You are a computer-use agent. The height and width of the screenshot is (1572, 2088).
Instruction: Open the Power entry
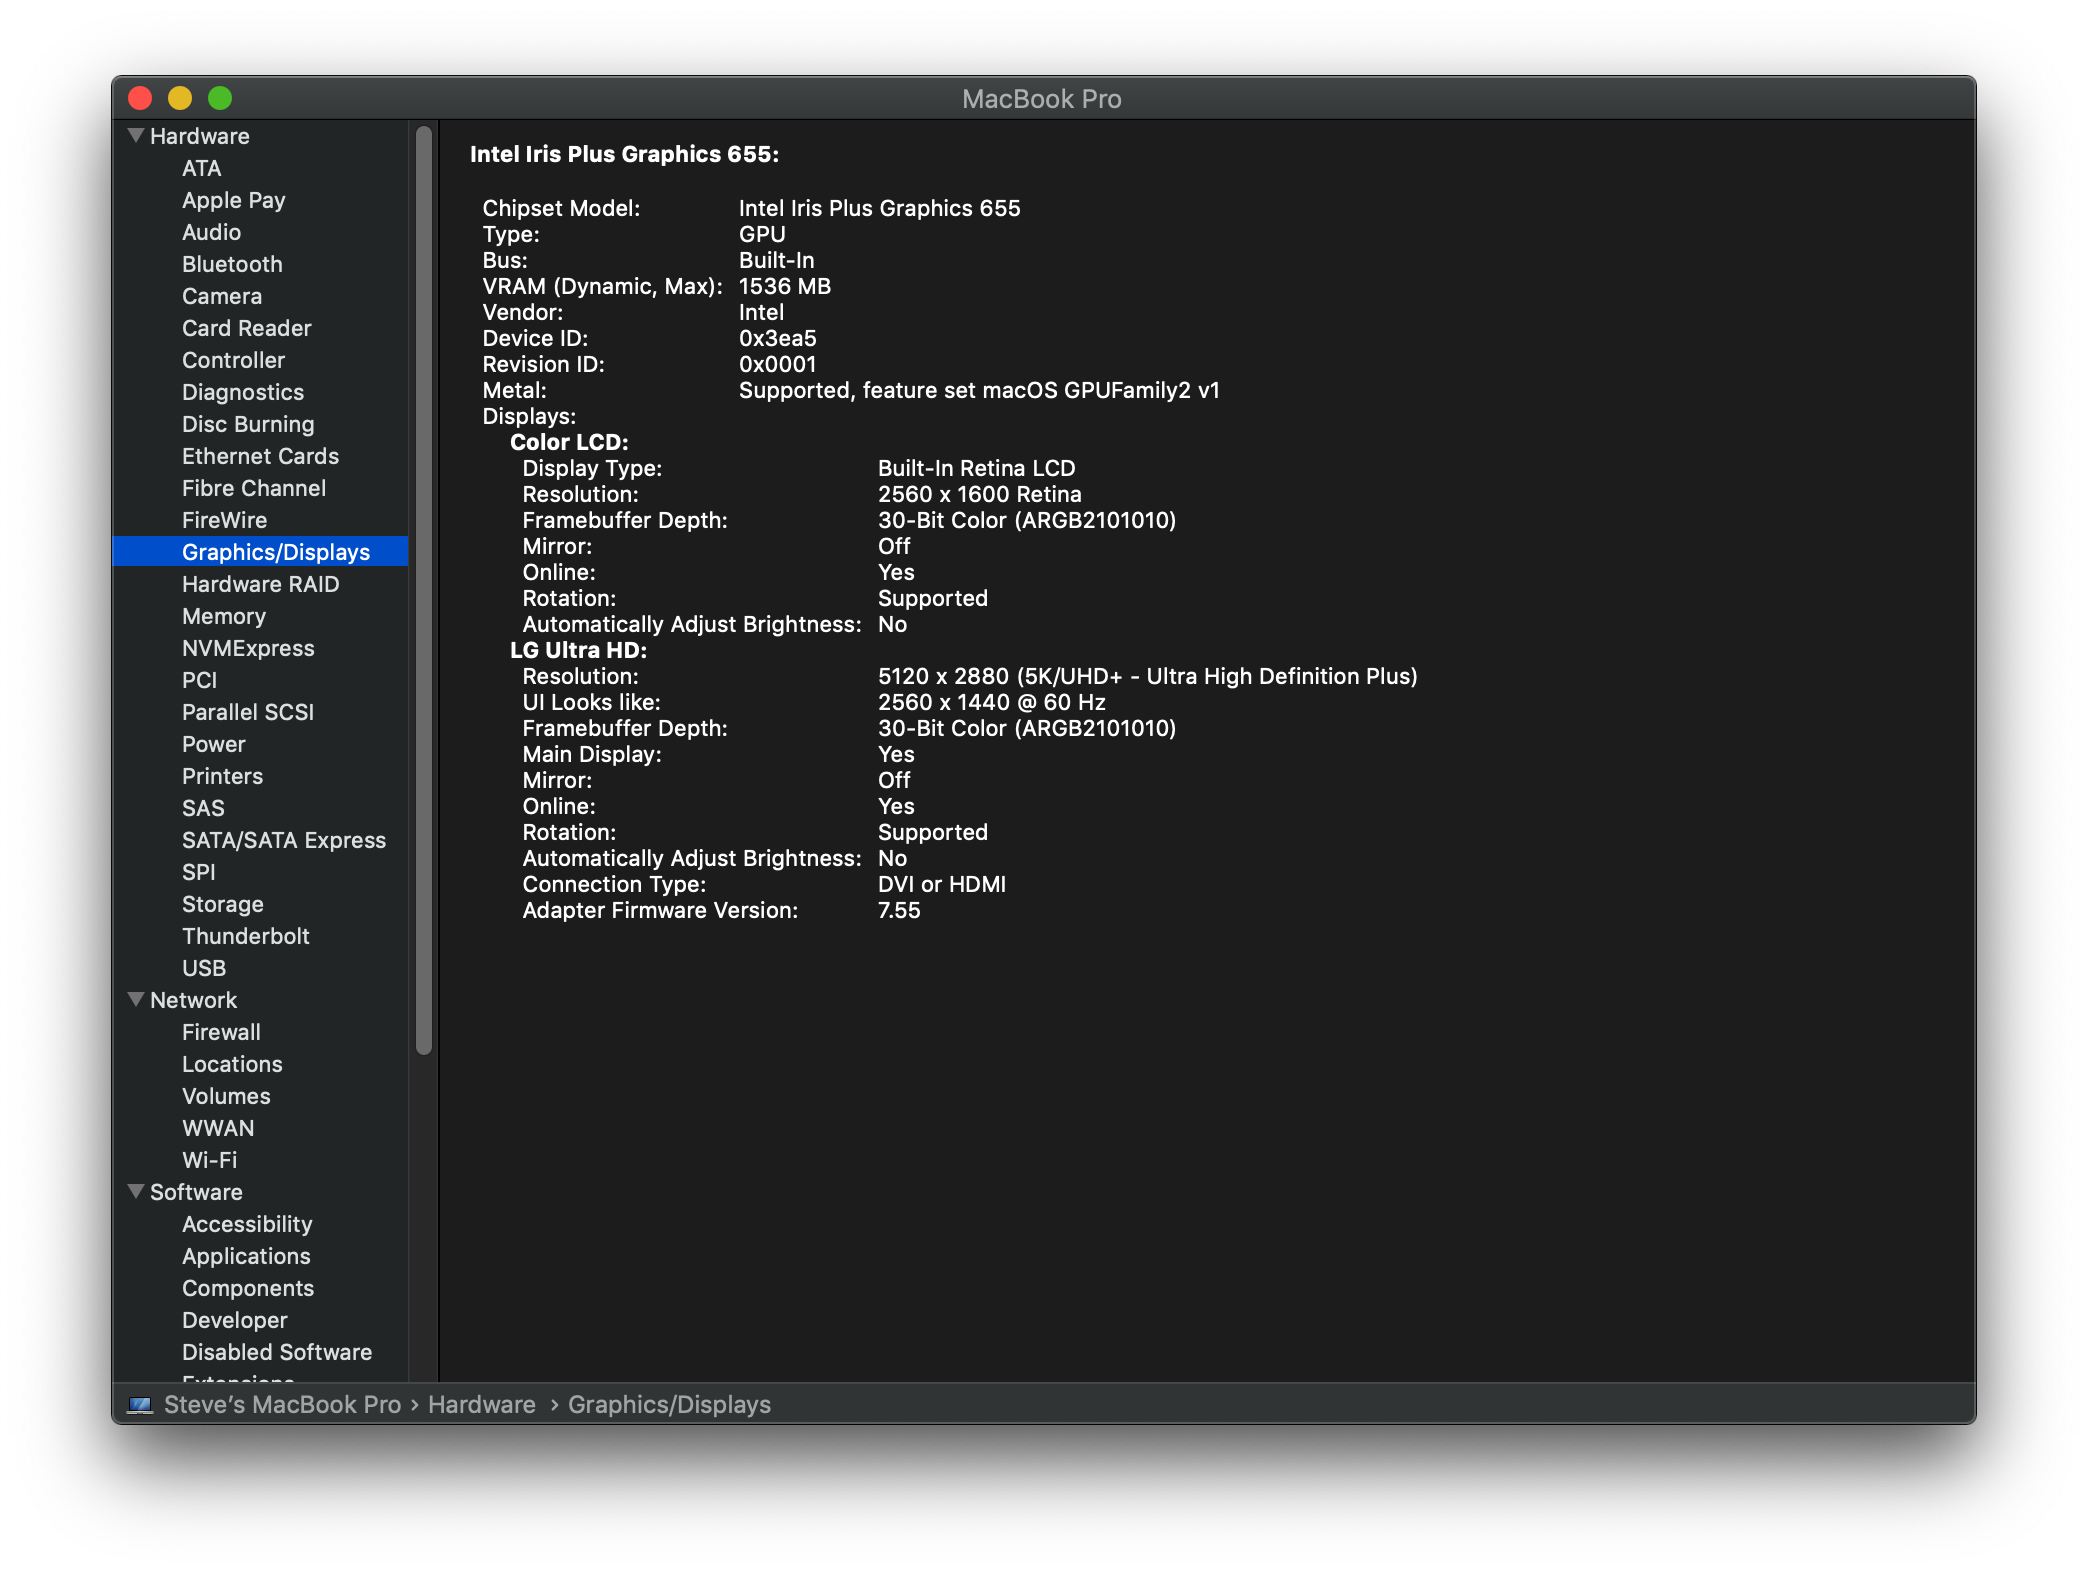point(213,744)
